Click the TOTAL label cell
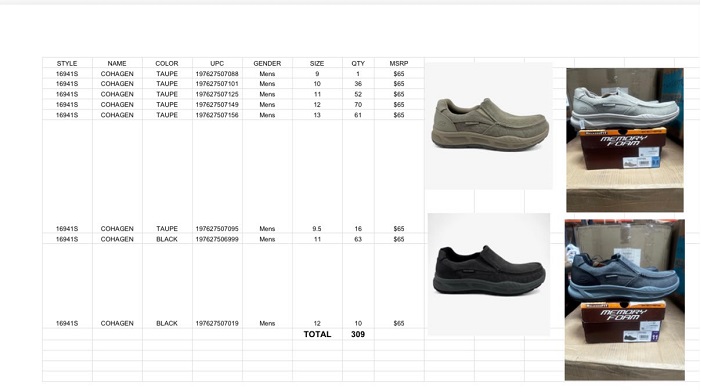Image resolution: width=701 pixels, height=392 pixels. pyautogui.click(x=317, y=334)
